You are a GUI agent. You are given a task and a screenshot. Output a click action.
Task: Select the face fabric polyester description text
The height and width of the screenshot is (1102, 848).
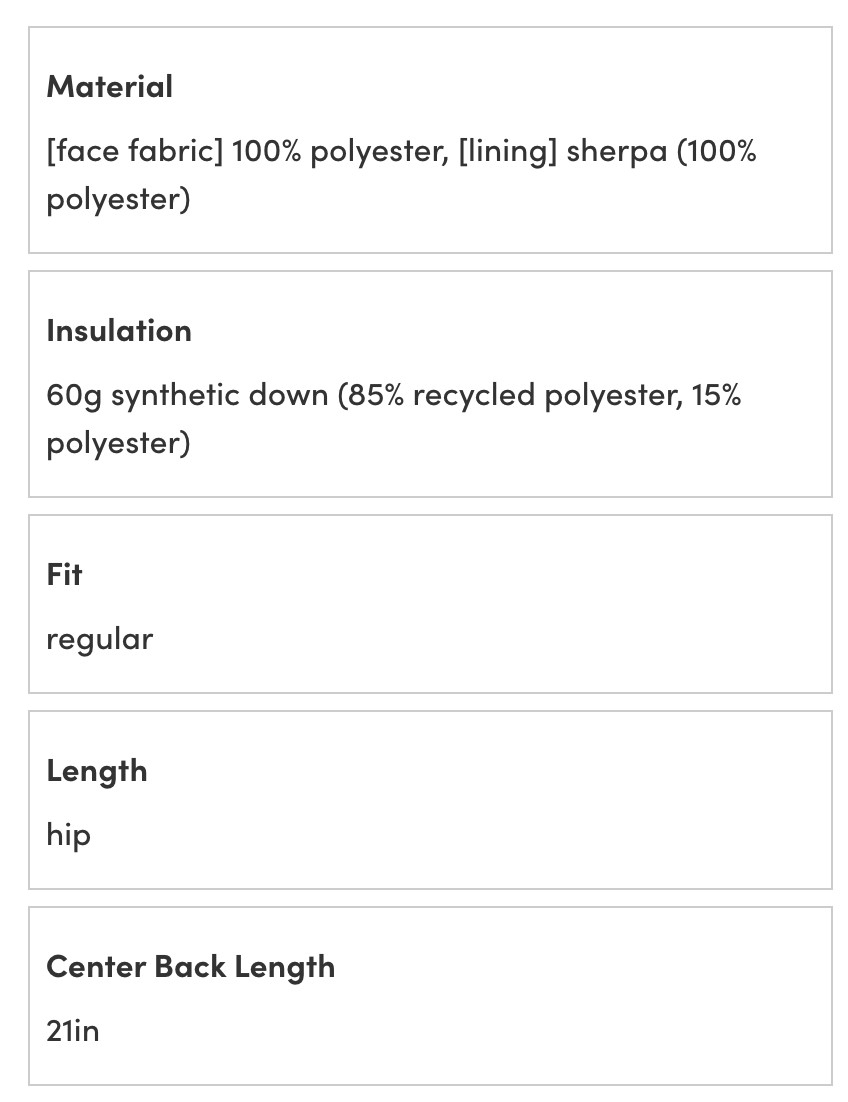pyautogui.click(x=401, y=175)
